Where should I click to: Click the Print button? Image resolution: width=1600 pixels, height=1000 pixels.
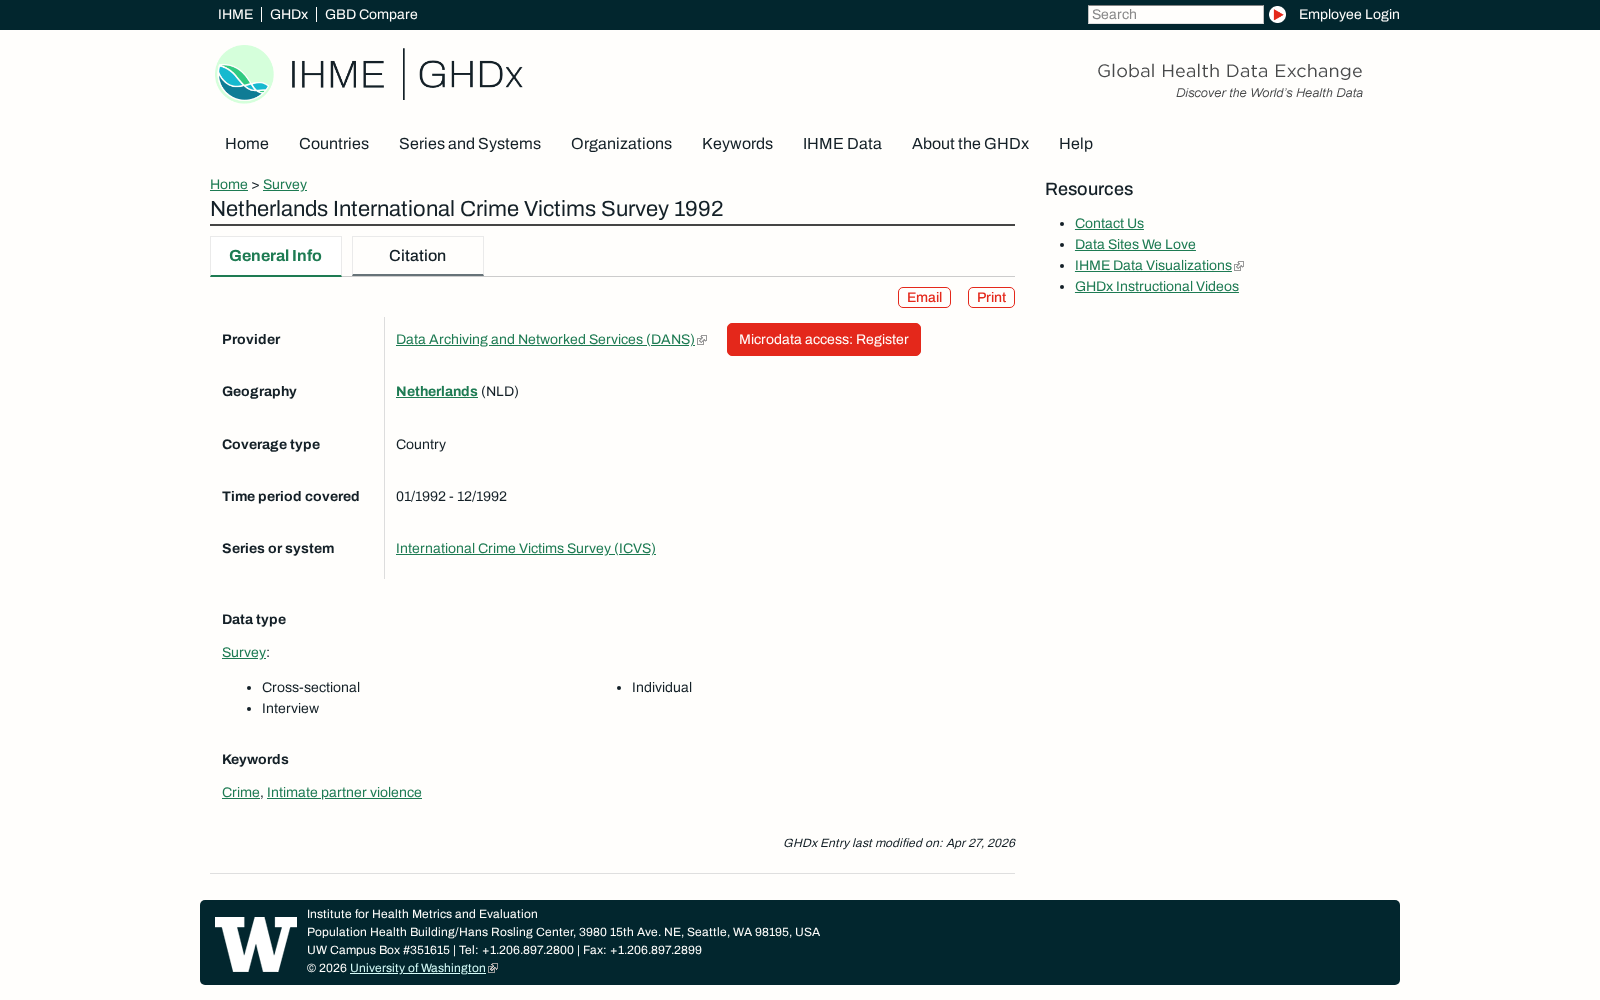point(991,298)
